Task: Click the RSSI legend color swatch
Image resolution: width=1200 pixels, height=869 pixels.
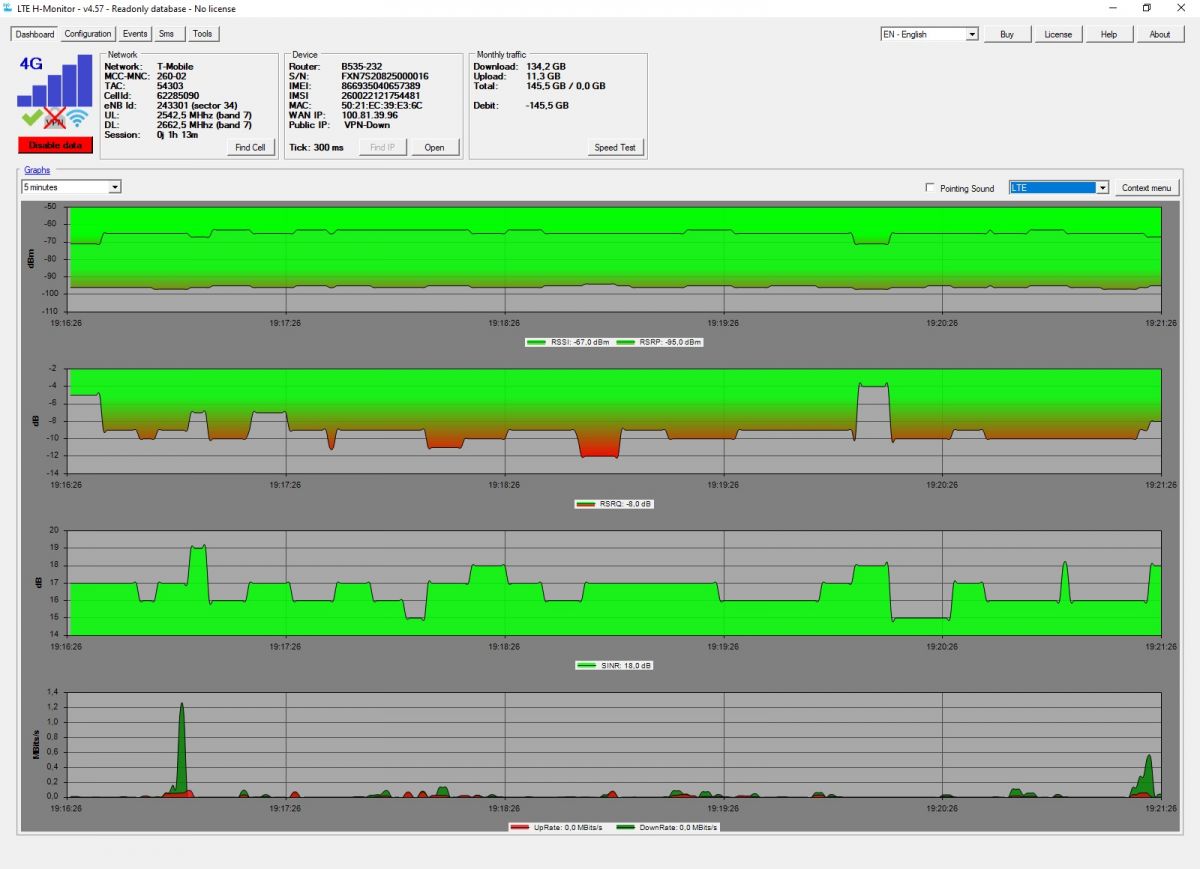Action: coord(537,342)
